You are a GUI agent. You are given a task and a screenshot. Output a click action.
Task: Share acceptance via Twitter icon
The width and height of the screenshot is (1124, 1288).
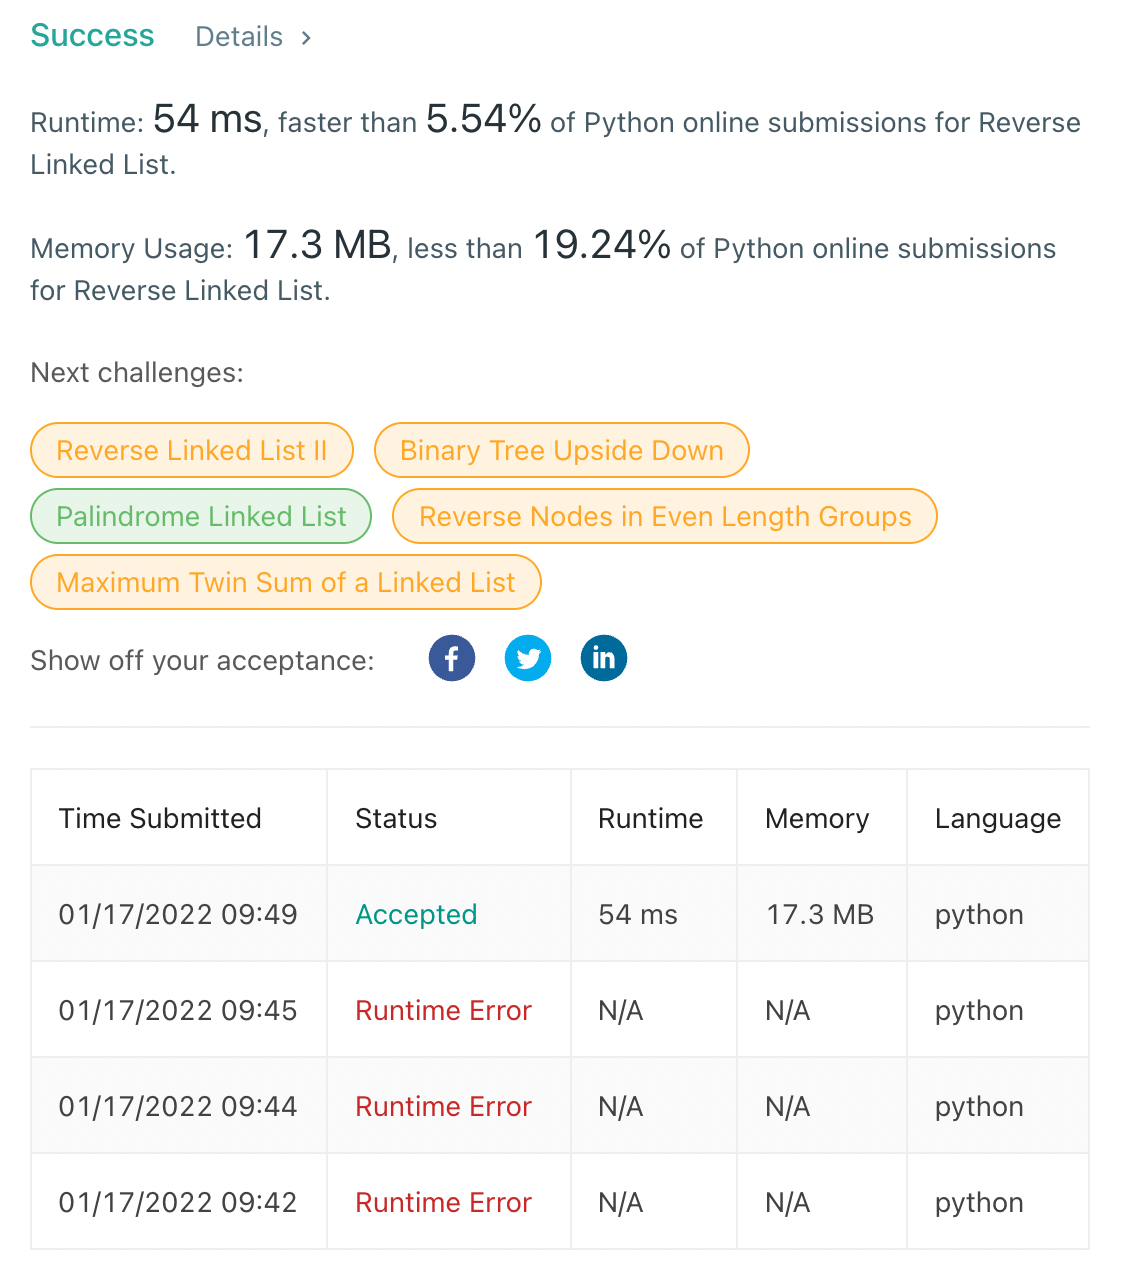tap(528, 658)
